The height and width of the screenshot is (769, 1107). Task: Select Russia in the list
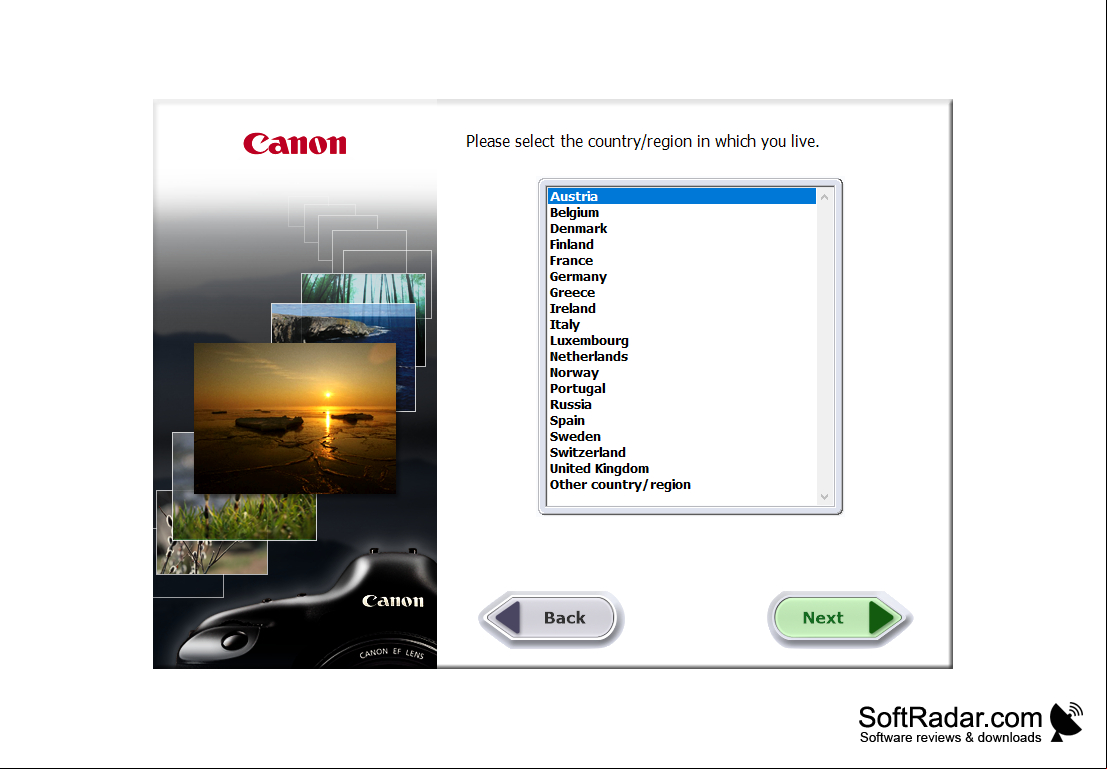pos(681,405)
